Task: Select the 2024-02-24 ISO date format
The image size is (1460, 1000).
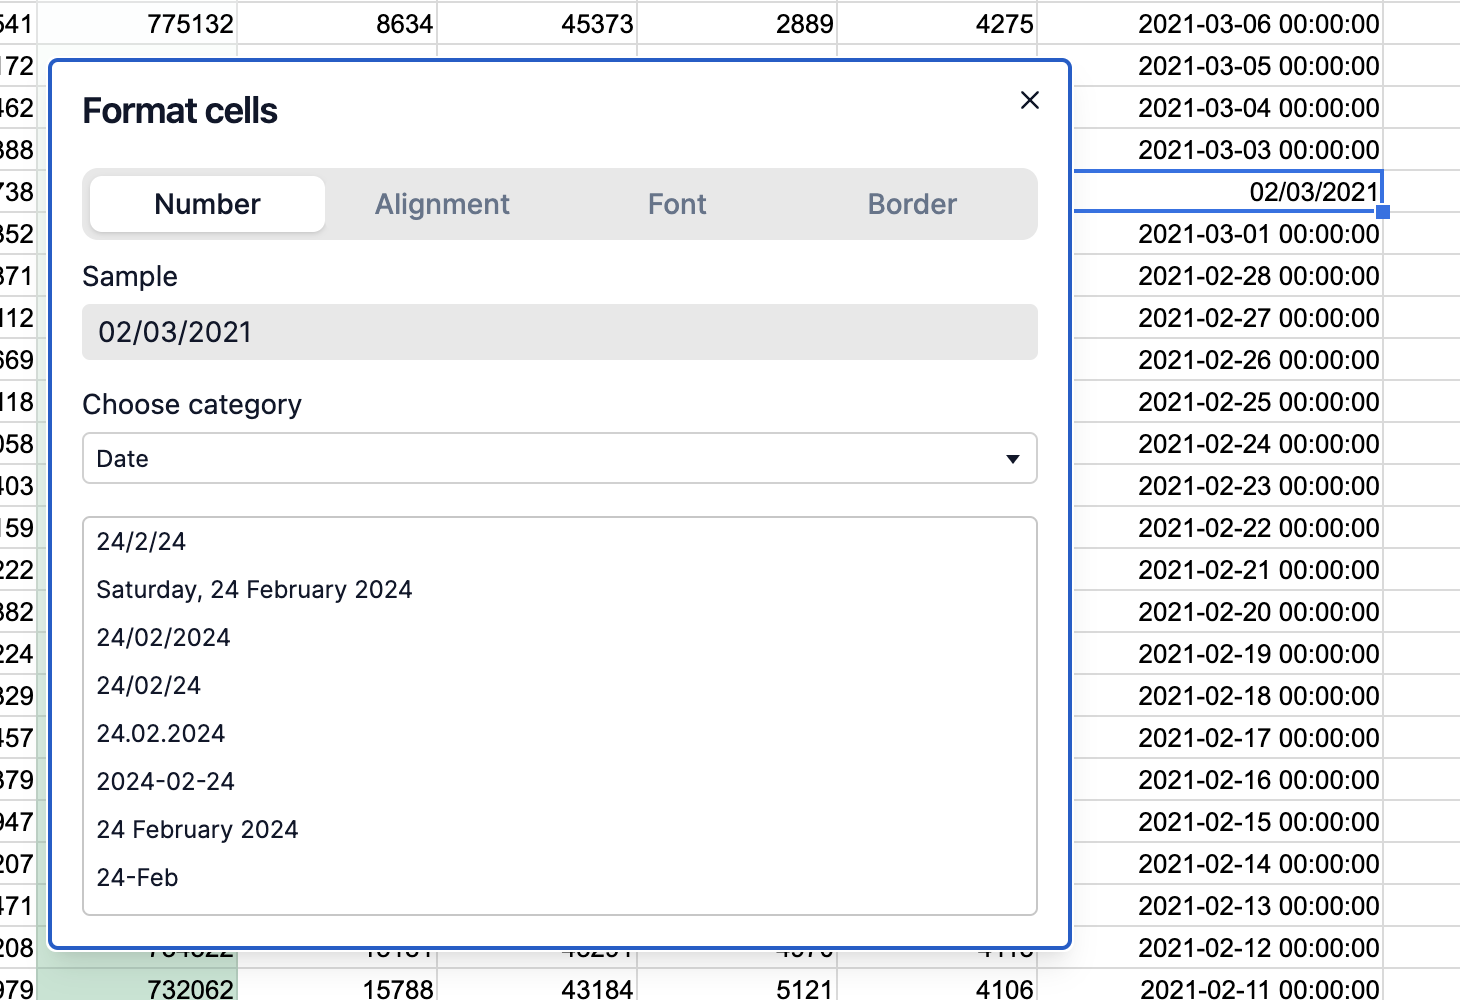Action: 165,782
